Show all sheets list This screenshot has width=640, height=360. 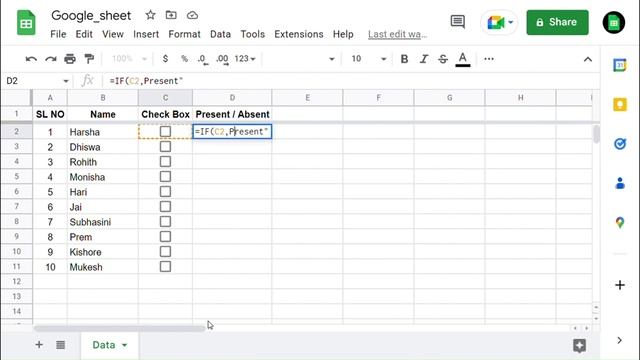[x=60, y=345]
